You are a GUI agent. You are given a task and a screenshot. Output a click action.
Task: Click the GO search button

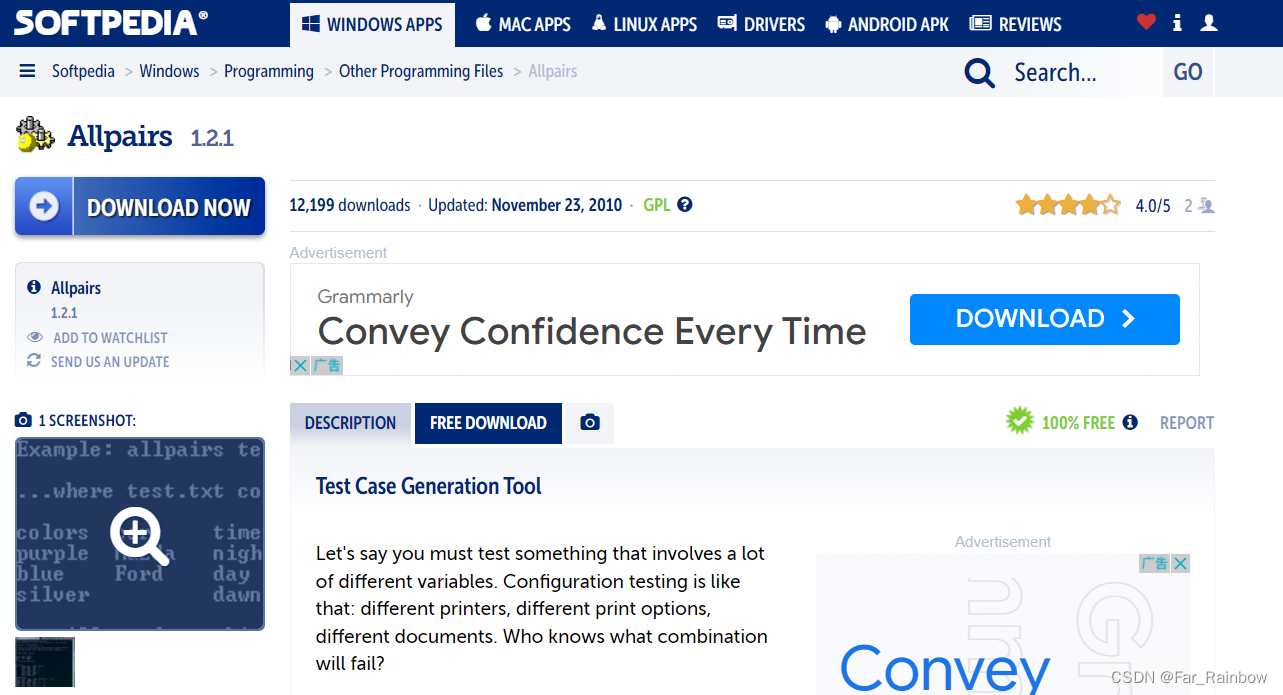coord(1188,72)
